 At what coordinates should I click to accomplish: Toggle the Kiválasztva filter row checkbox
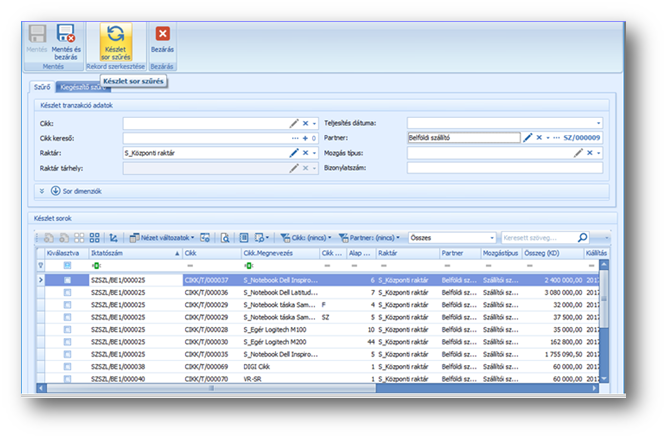[x=68, y=267]
